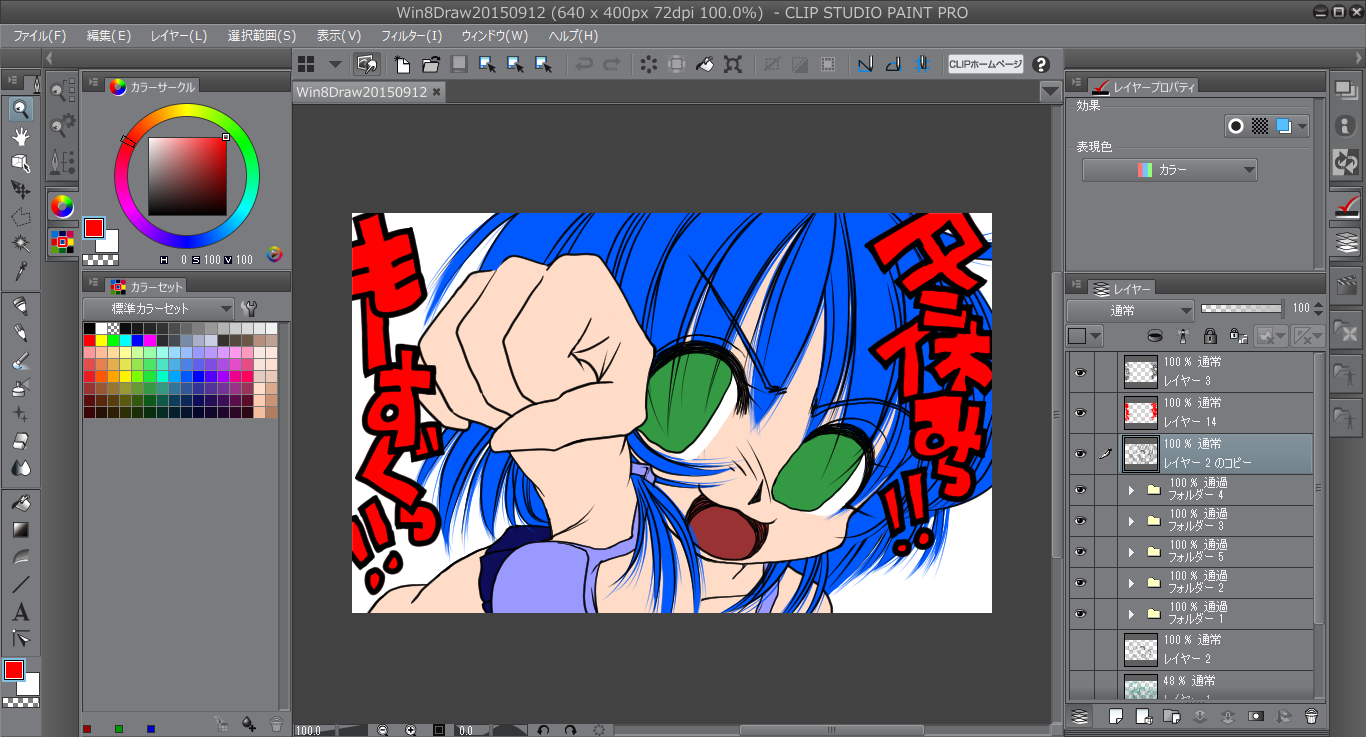Select the Auto select magic wand tool

(20, 243)
